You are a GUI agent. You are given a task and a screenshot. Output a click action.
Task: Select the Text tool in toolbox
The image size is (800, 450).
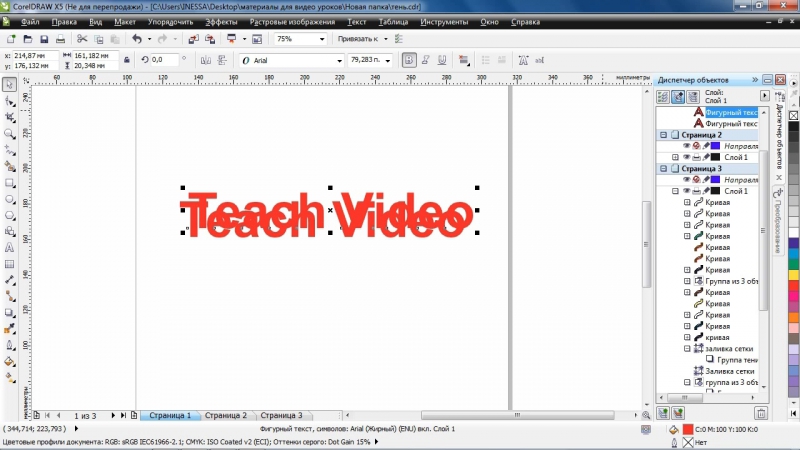pyautogui.click(x=10, y=246)
